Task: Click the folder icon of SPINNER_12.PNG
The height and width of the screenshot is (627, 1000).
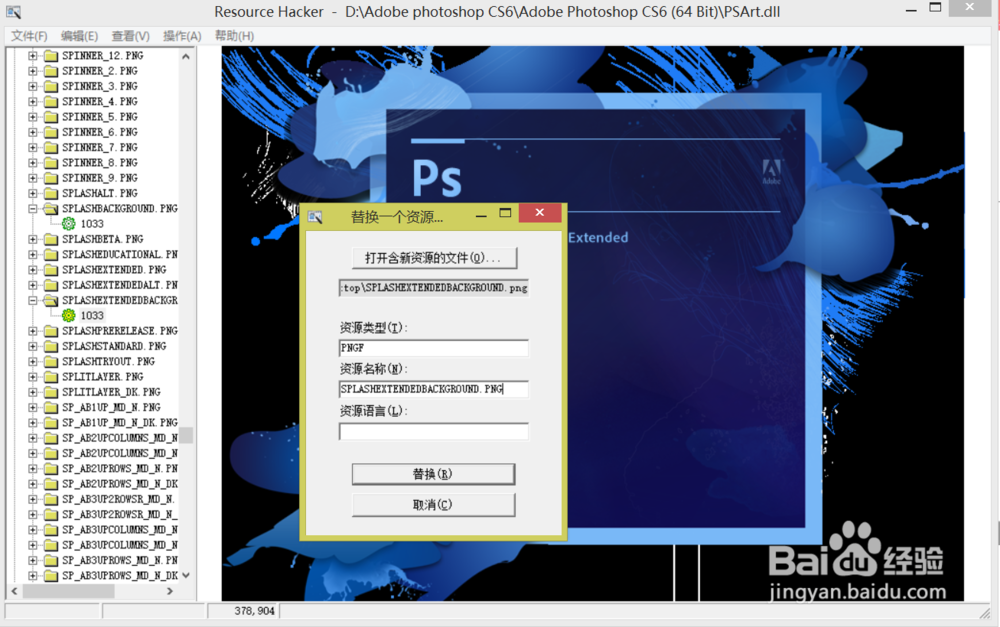Action: coord(51,55)
